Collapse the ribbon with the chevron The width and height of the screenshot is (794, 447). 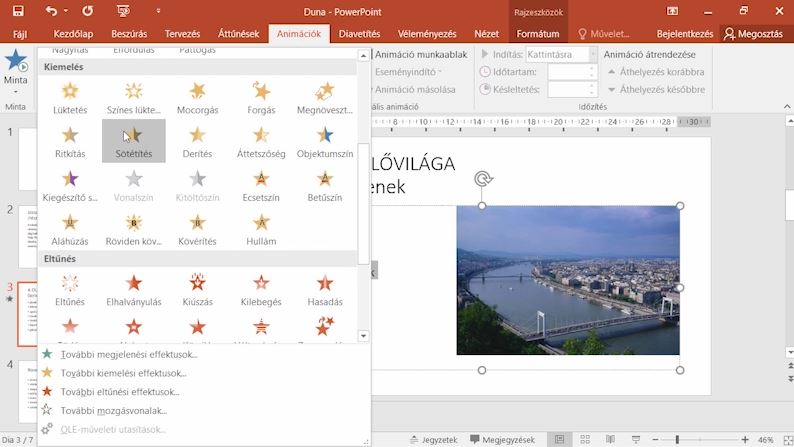(x=787, y=106)
